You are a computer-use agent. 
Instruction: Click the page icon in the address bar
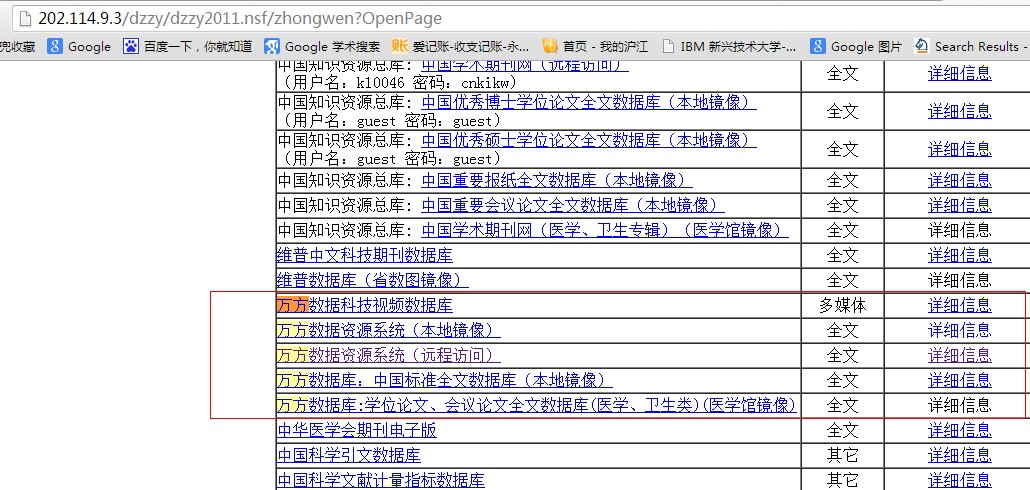24,18
